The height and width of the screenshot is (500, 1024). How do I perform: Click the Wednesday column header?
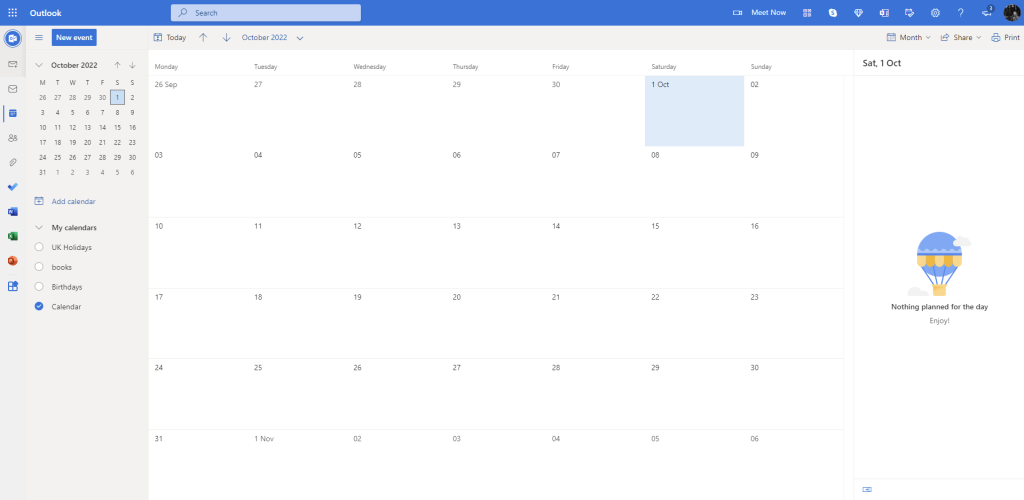[370, 67]
